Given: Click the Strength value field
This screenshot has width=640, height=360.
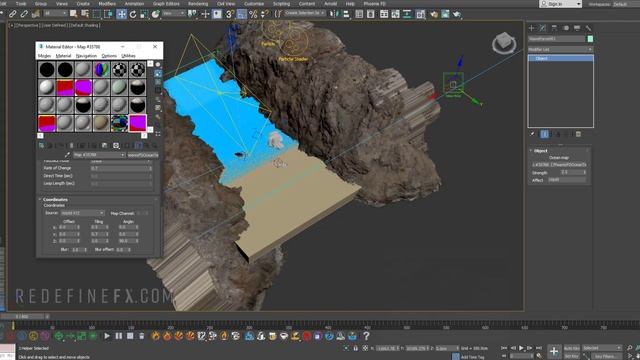Looking at the screenshot, I should pyautogui.click(x=573, y=172).
